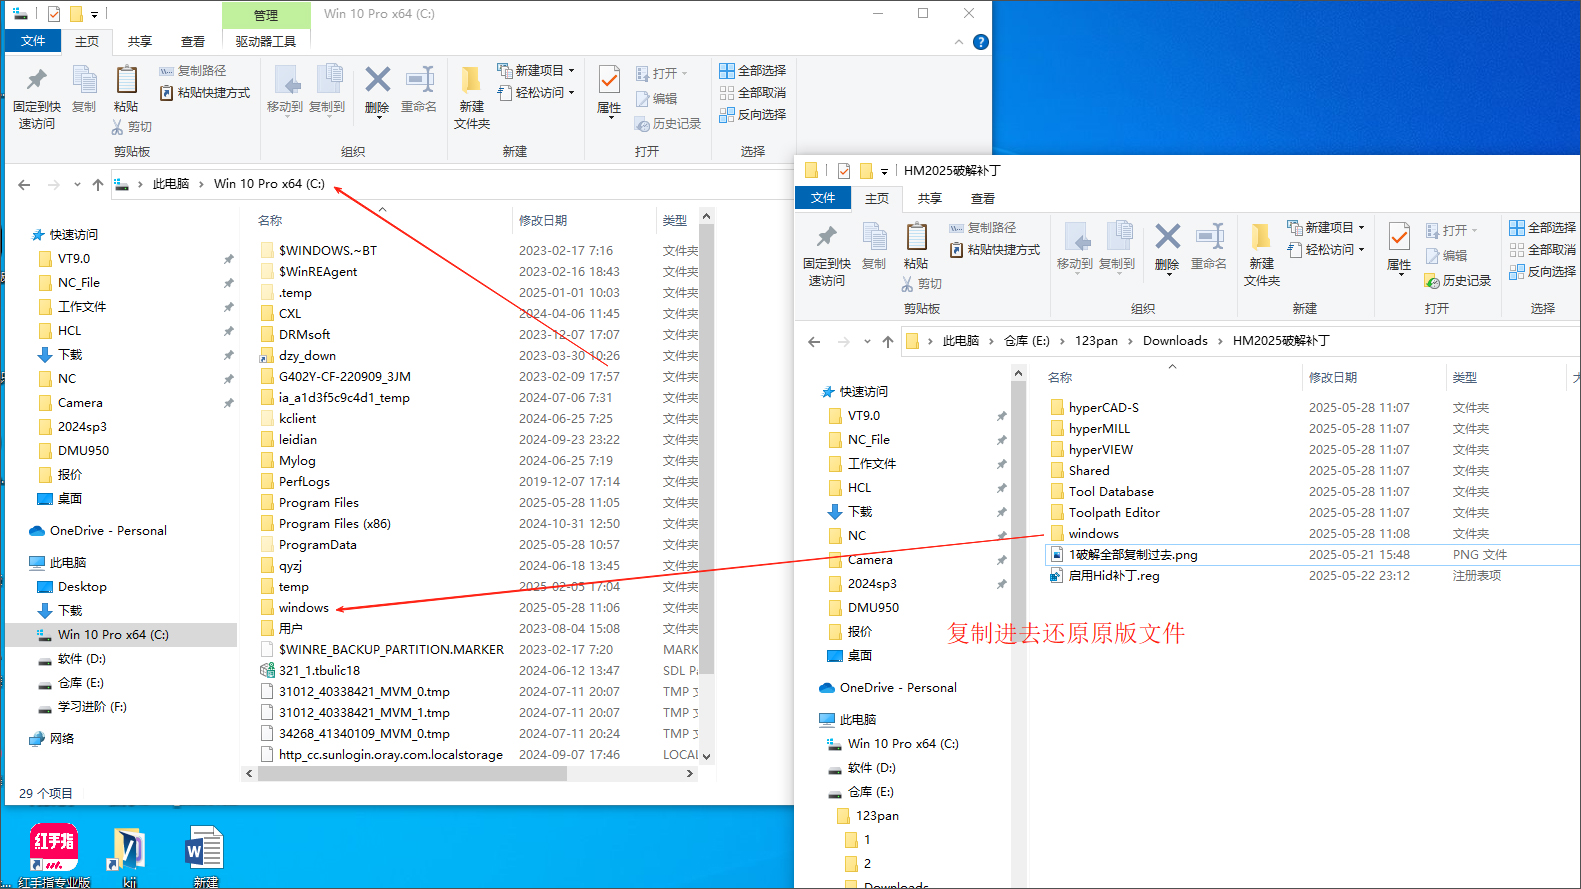Select OneDrive - Personal in HM2025 sidebar
This screenshot has width=1581, height=889.
(x=898, y=688)
